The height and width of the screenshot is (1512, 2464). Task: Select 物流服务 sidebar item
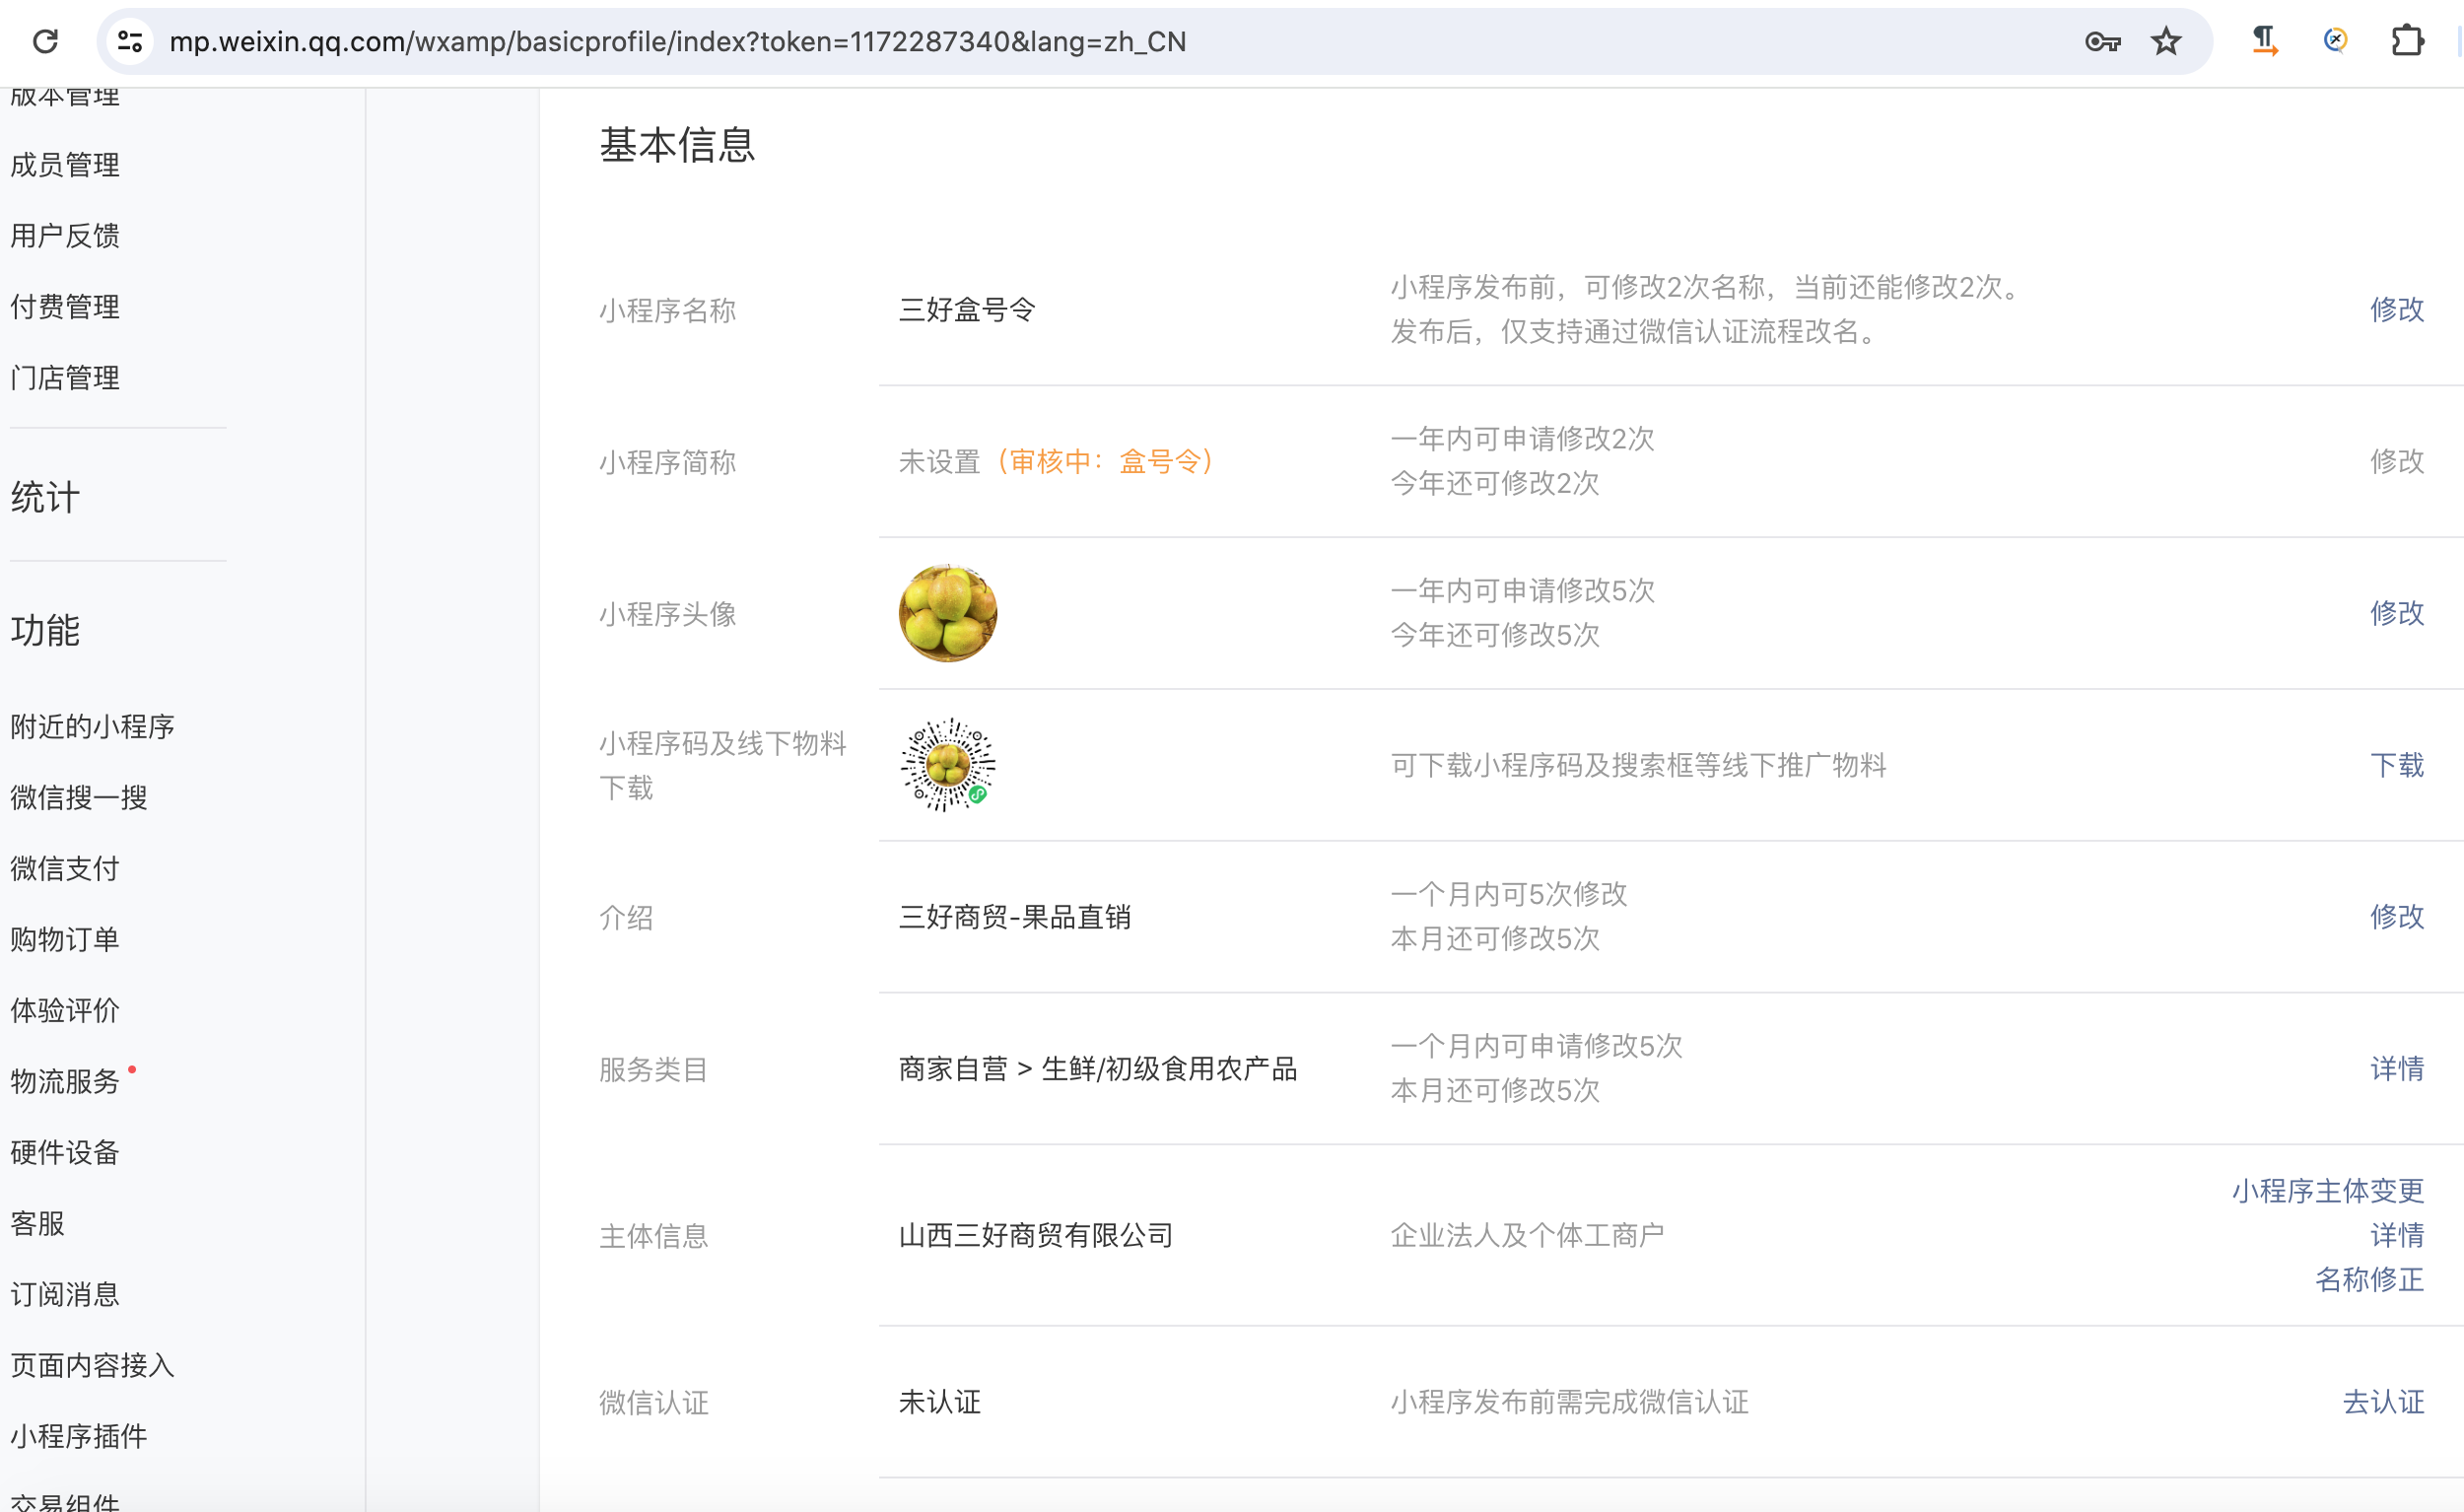tap(65, 1081)
